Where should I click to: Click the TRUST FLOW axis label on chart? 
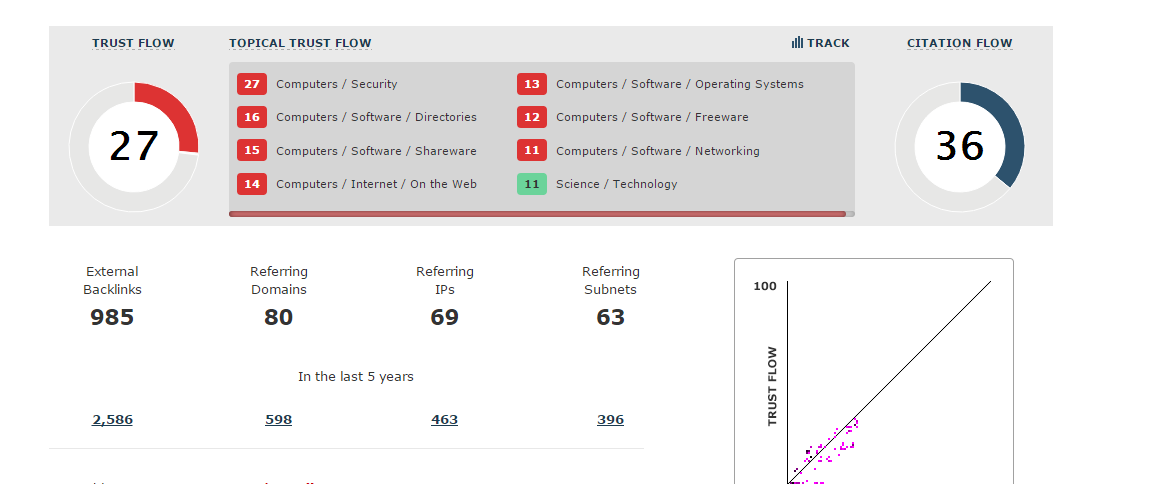pyautogui.click(x=773, y=386)
